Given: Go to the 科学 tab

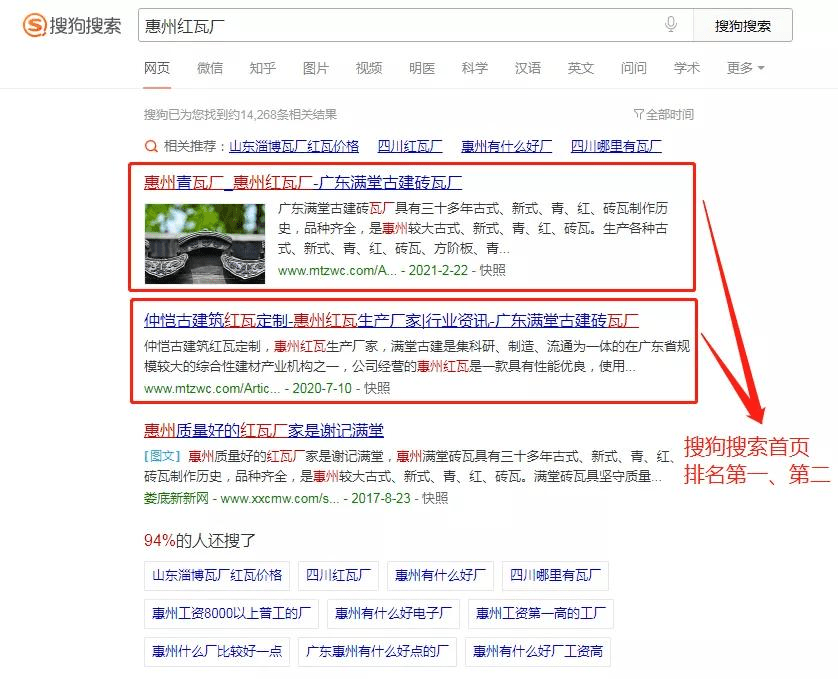Looking at the screenshot, I should tap(475, 68).
